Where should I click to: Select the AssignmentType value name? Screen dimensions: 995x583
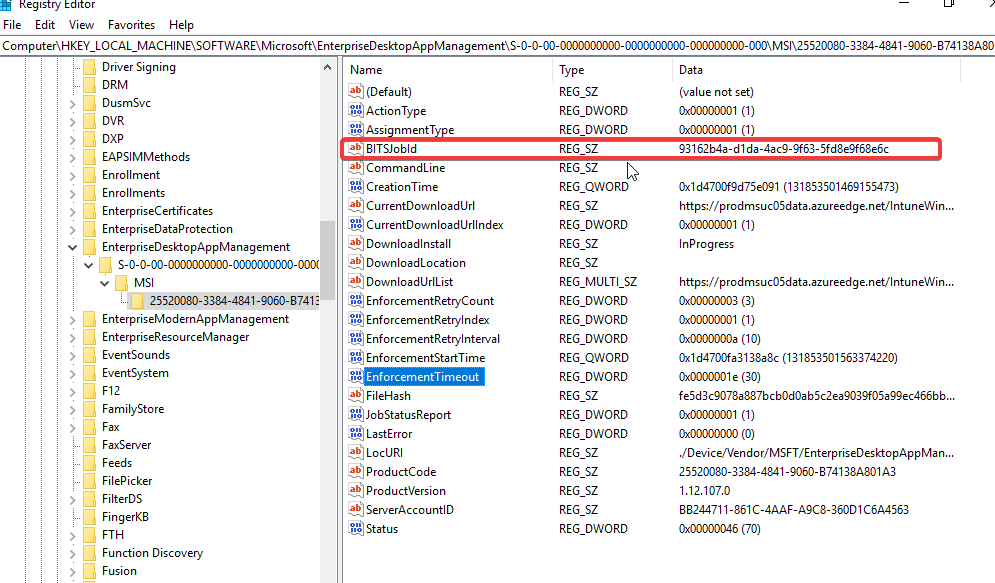pos(410,129)
